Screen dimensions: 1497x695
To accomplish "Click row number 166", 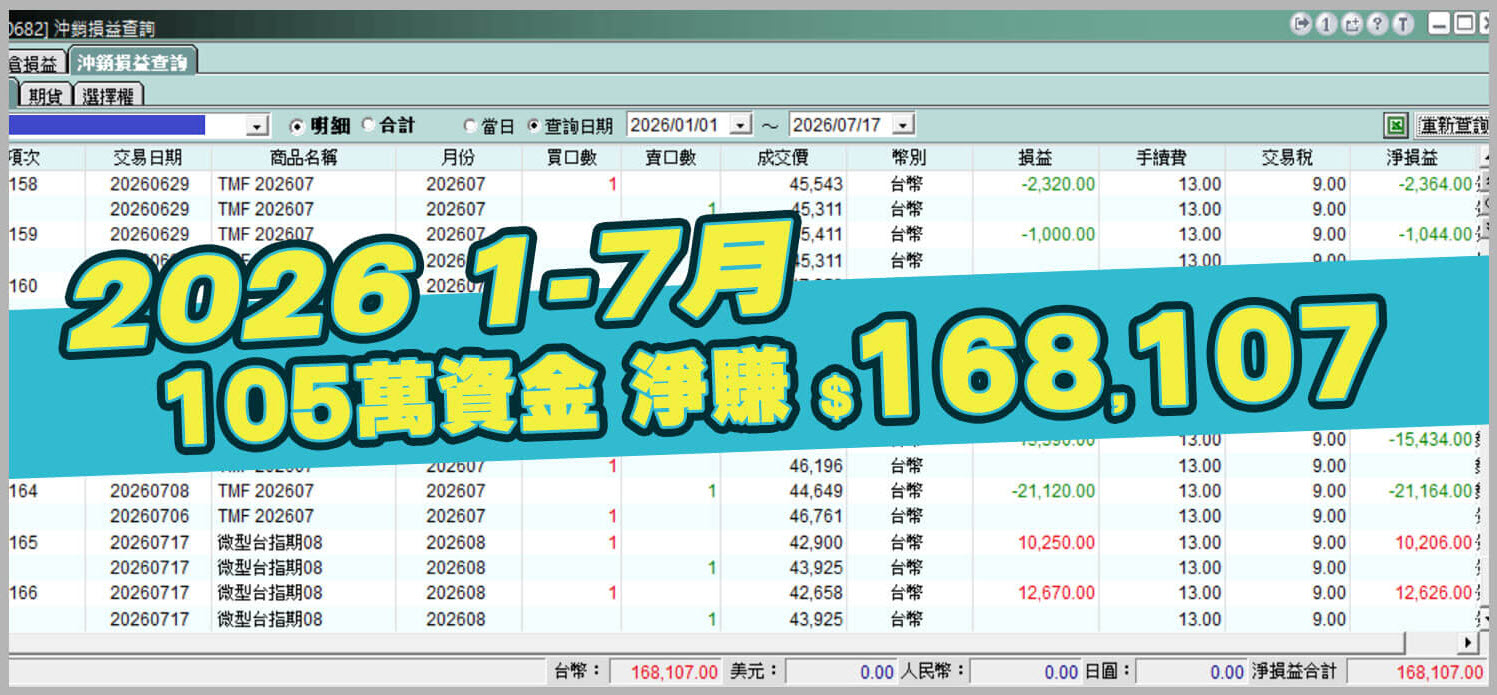I will 23,593.
